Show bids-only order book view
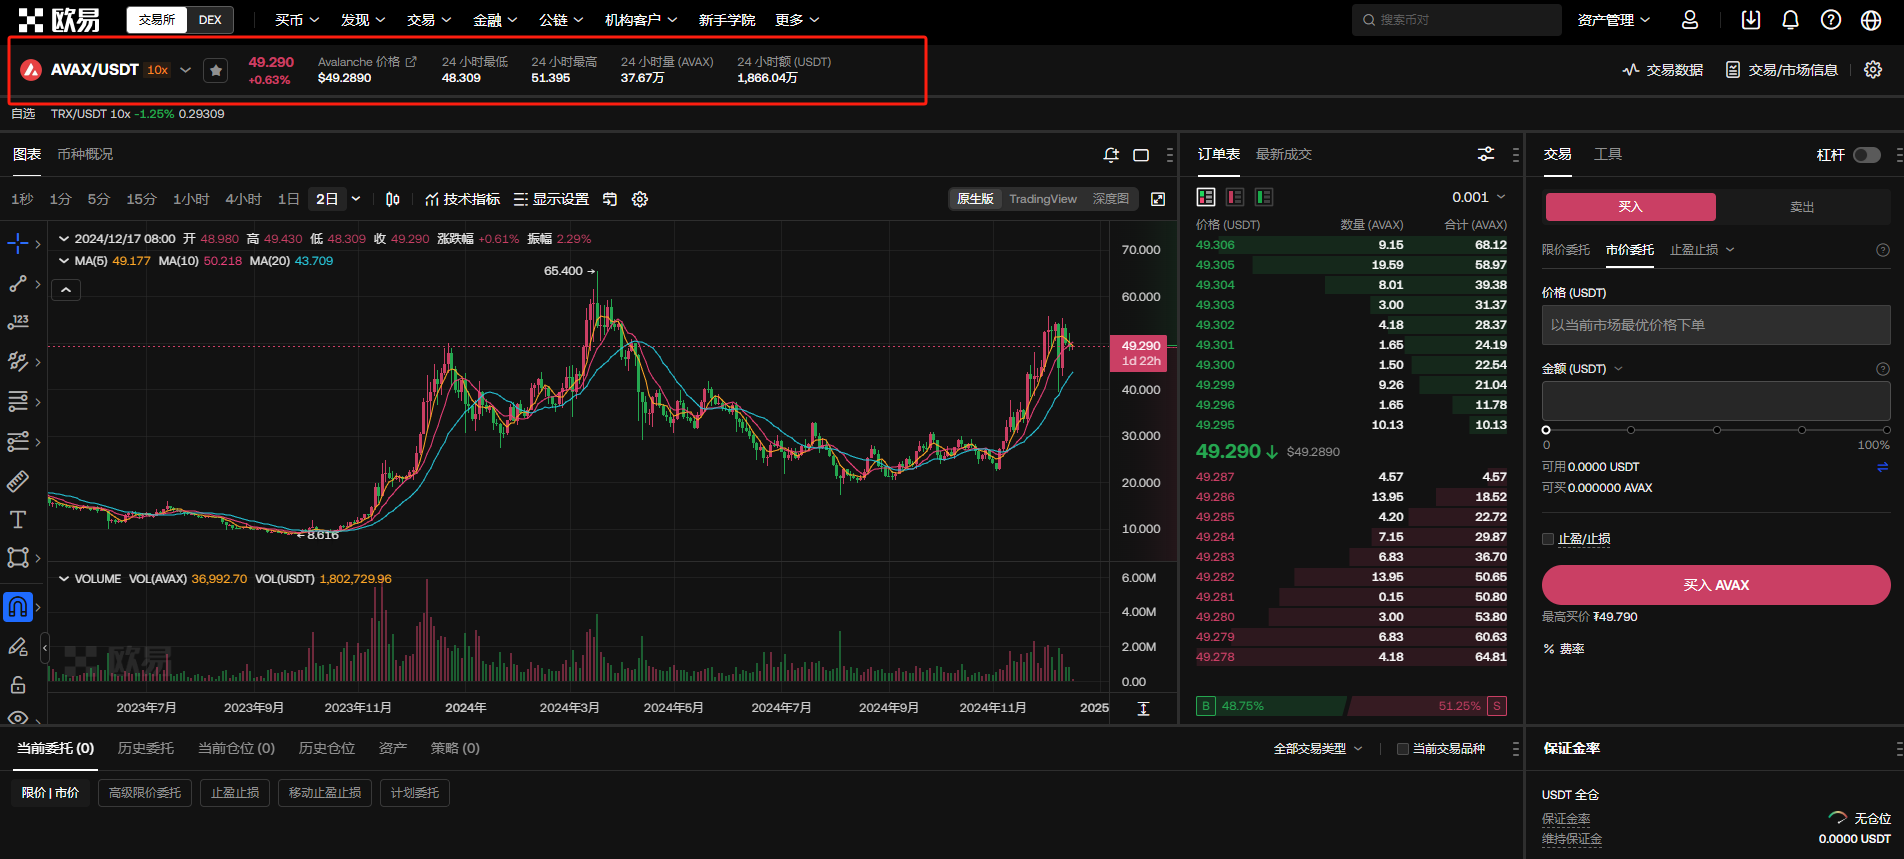Screen dimensions: 1904x859 pyautogui.click(x=1264, y=197)
